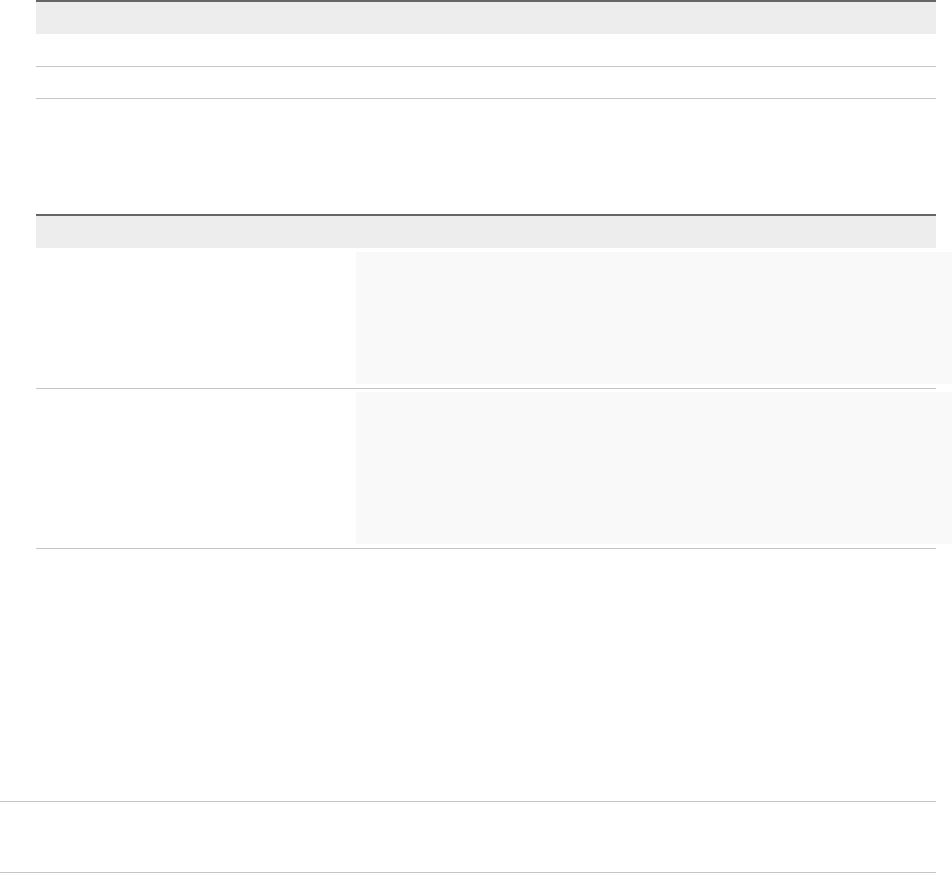This screenshot has width=952, height=873.
Task: Click the second table's gray header row
Action: click(486, 232)
